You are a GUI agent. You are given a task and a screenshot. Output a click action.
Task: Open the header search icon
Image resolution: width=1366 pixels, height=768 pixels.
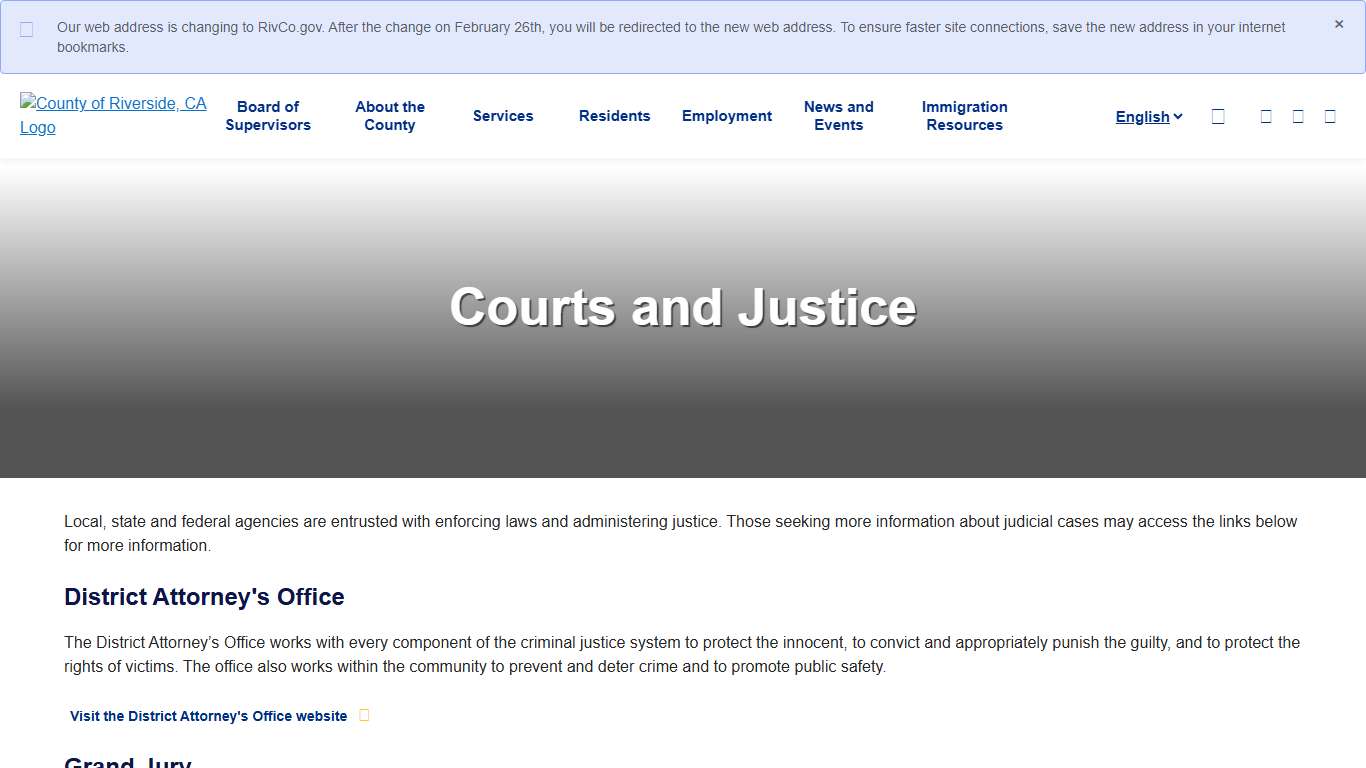coord(1218,116)
